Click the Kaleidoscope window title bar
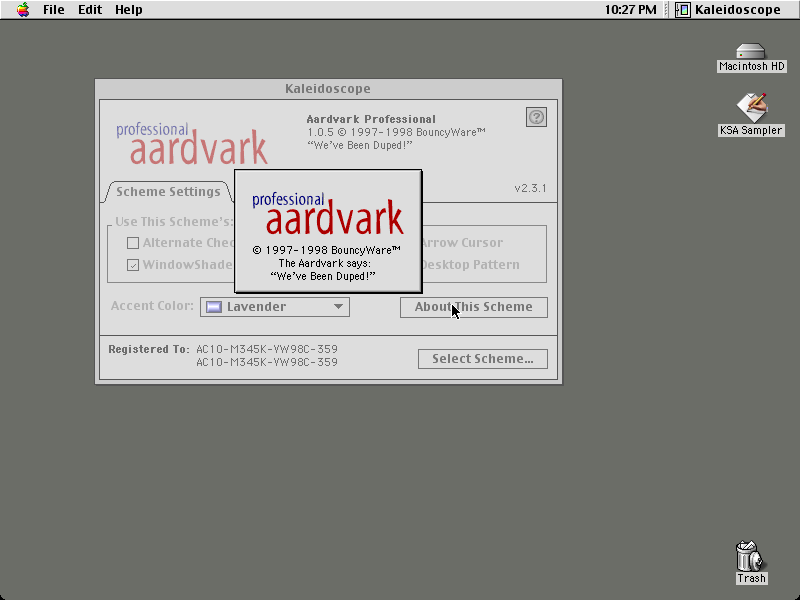Image resolution: width=800 pixels, height=600 pixels. tap(328, 89)
